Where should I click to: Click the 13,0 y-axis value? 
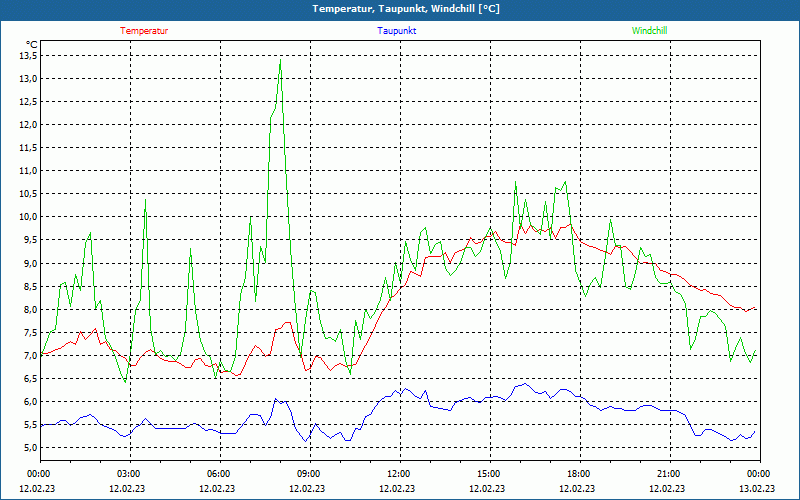28,79
